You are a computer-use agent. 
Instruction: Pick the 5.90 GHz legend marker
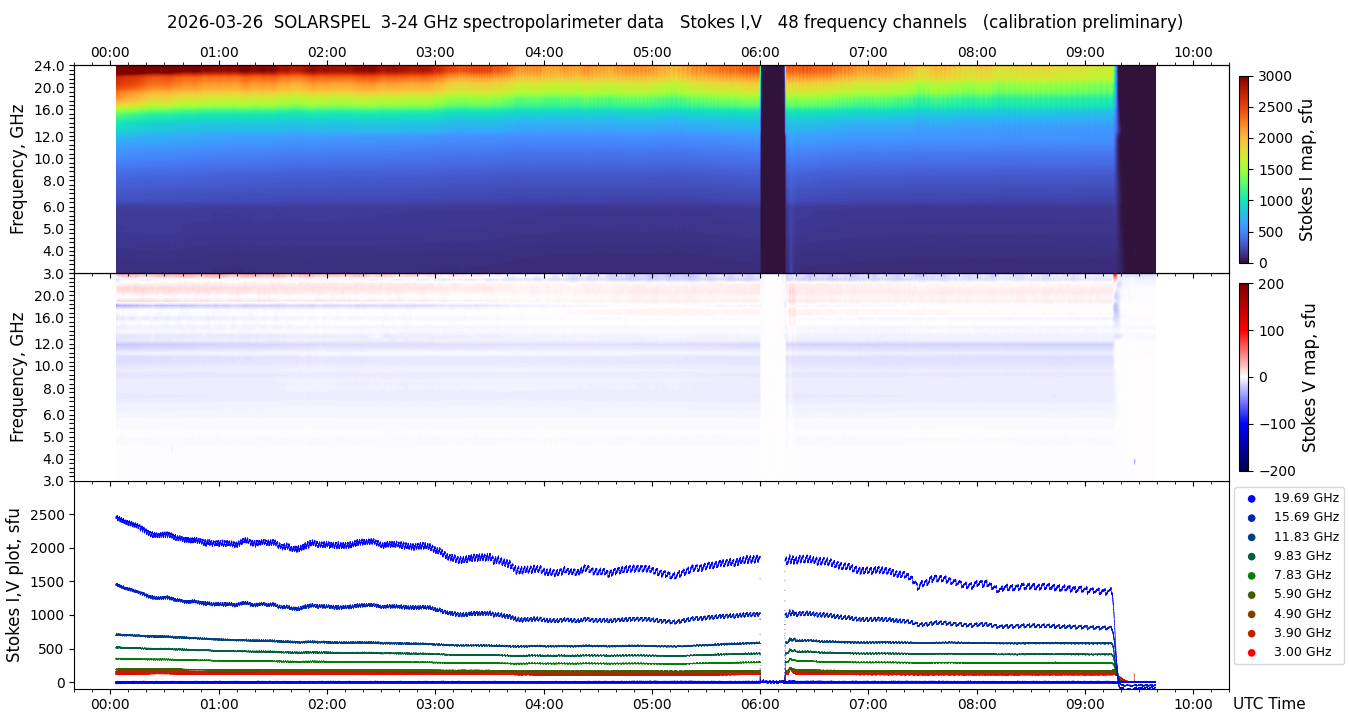tap(1251, 595)
